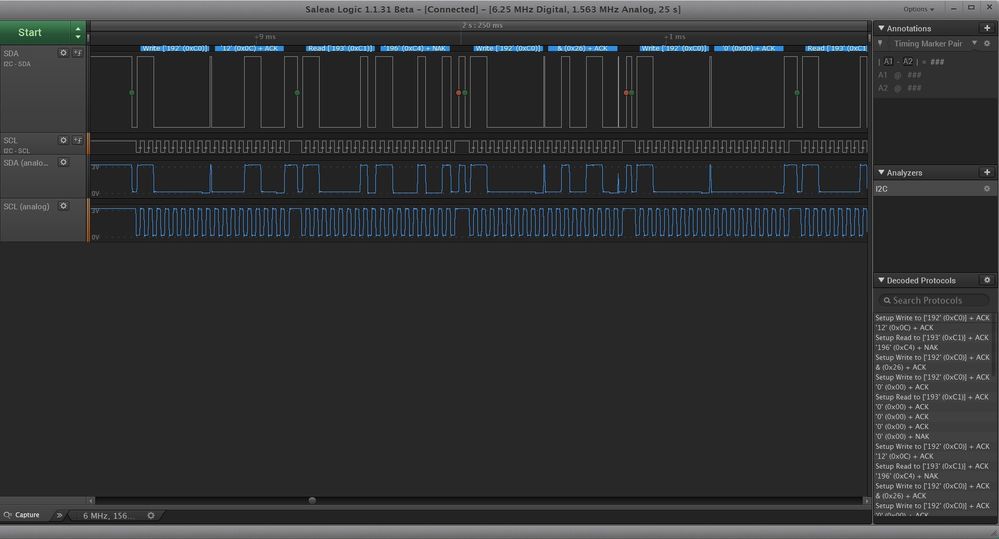Viewport: 999px width, 539px height.
Task: Select timing marker A1
Action: (888, 62)
